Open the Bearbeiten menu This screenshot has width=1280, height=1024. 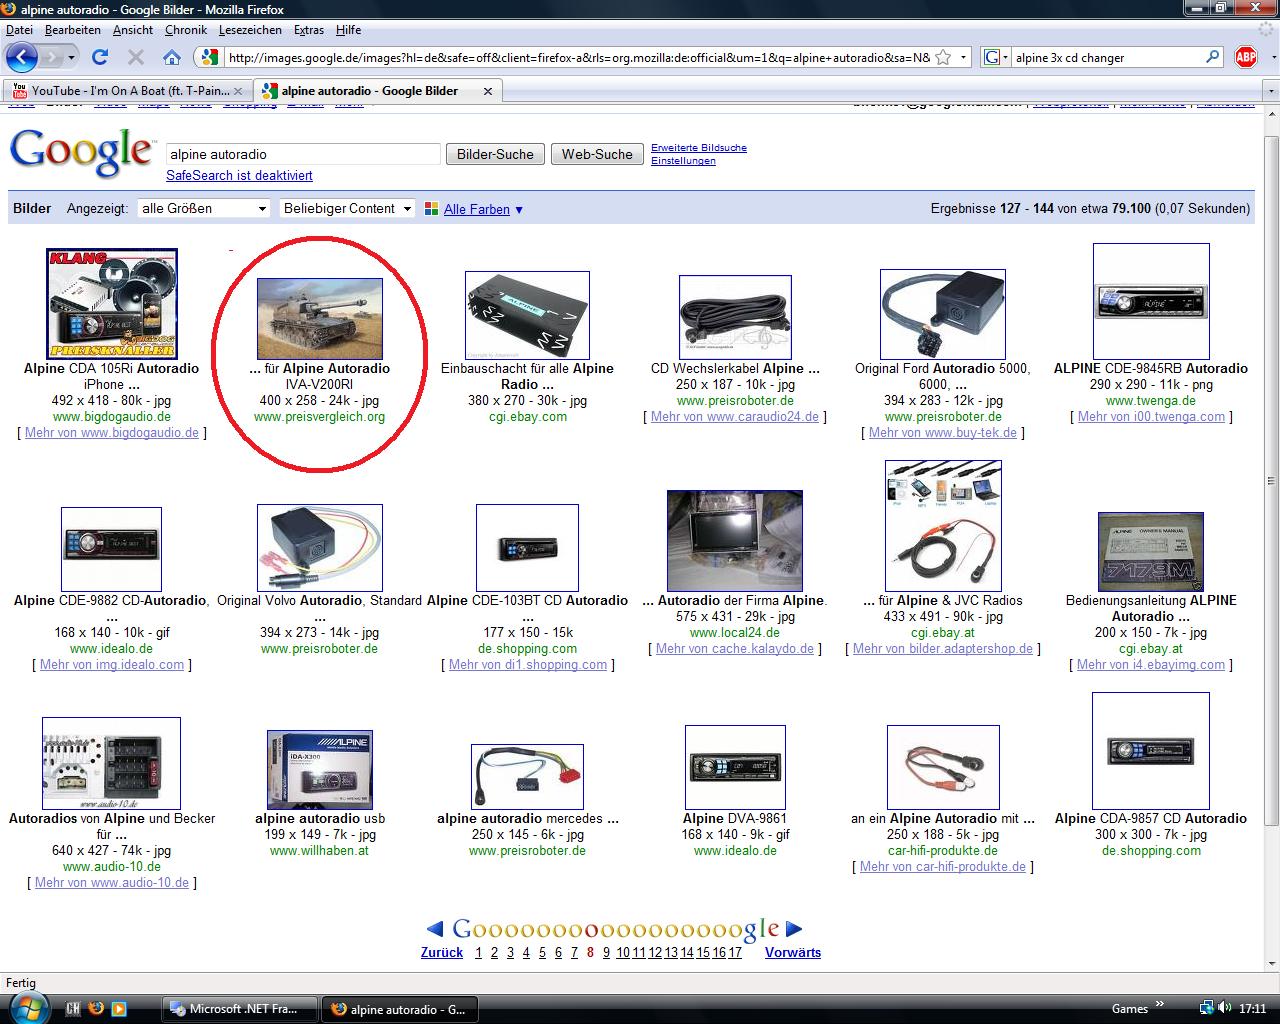tap(72, 30)
